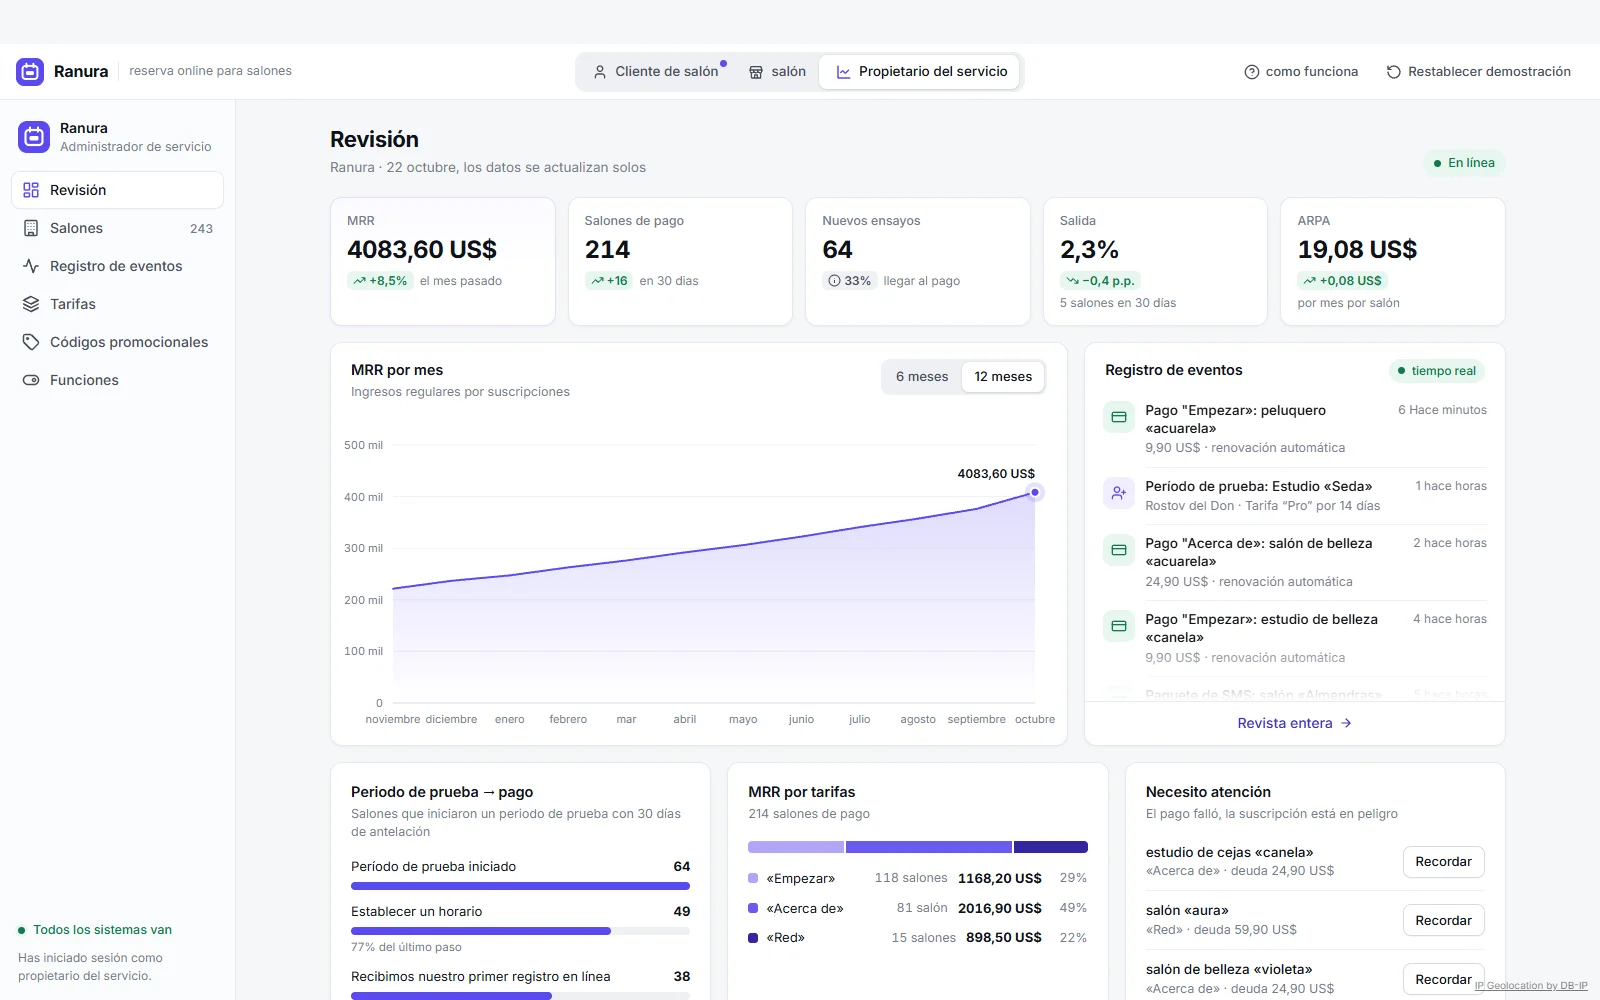Click the 'como funciona' link
The image size is (1600, 1000).
point(1301,72)
